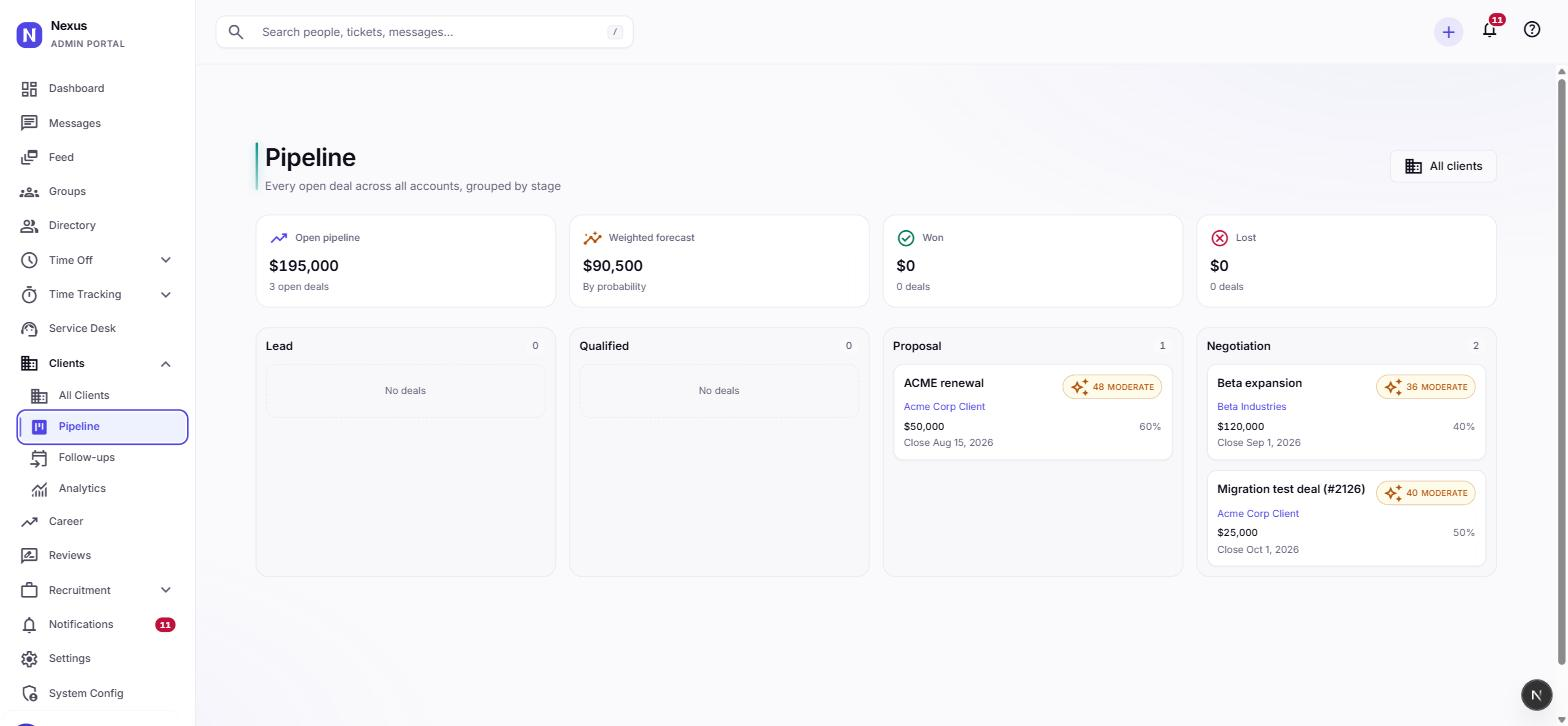Click the Time Off clock icon

(29, 260)
